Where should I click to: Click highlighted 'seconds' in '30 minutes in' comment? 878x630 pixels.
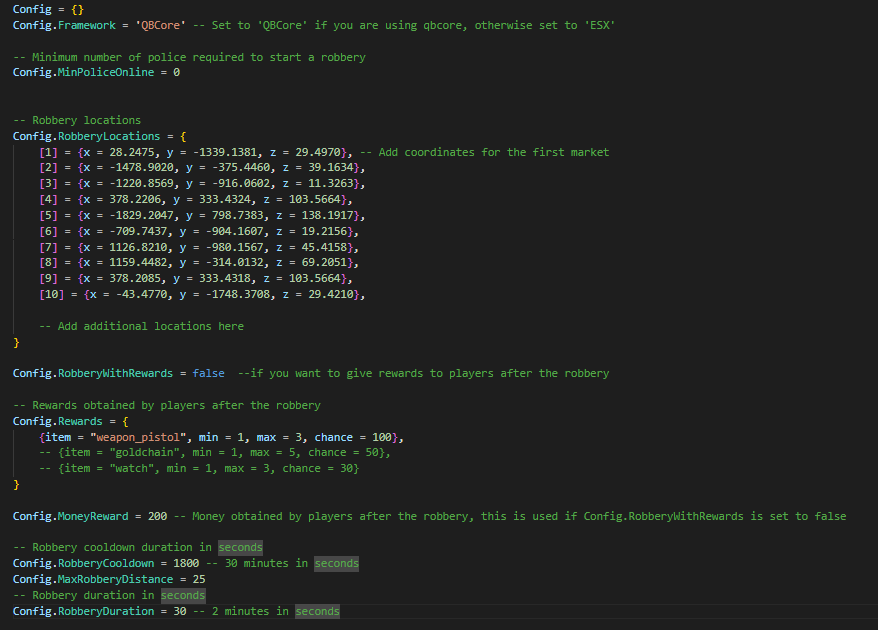[x=337, y=563]
